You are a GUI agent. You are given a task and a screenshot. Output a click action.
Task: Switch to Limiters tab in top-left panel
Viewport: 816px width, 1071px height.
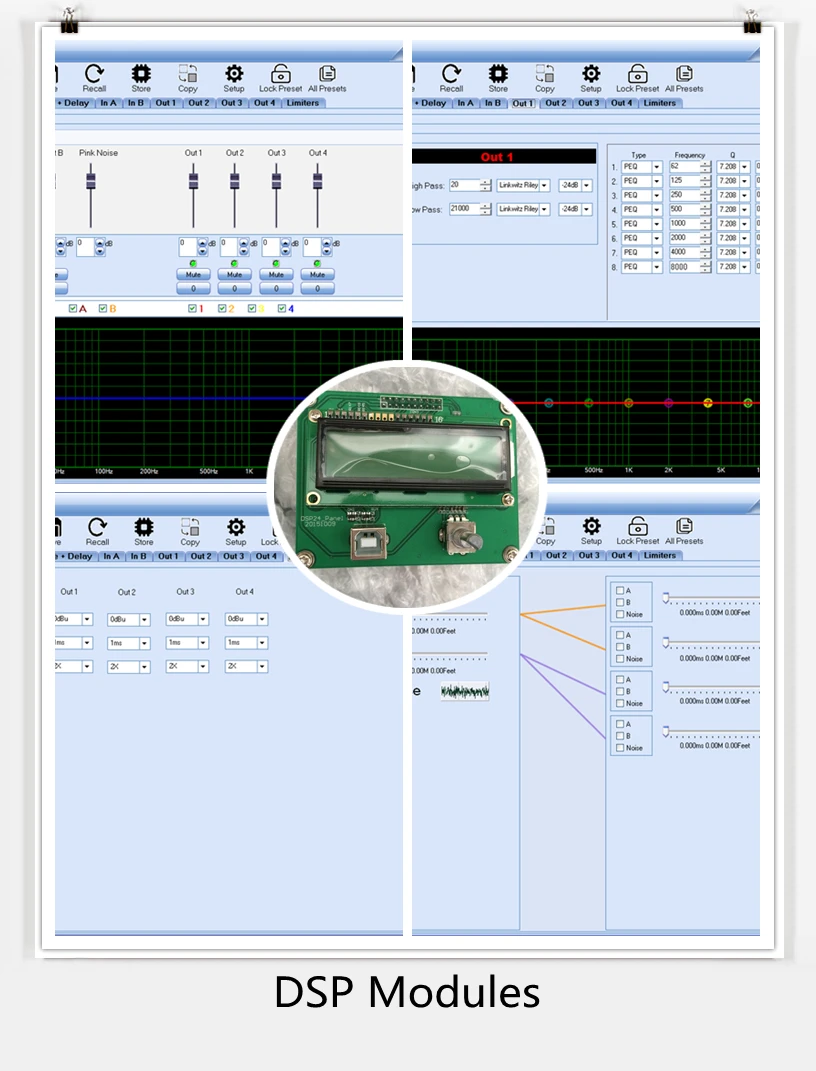303,103
